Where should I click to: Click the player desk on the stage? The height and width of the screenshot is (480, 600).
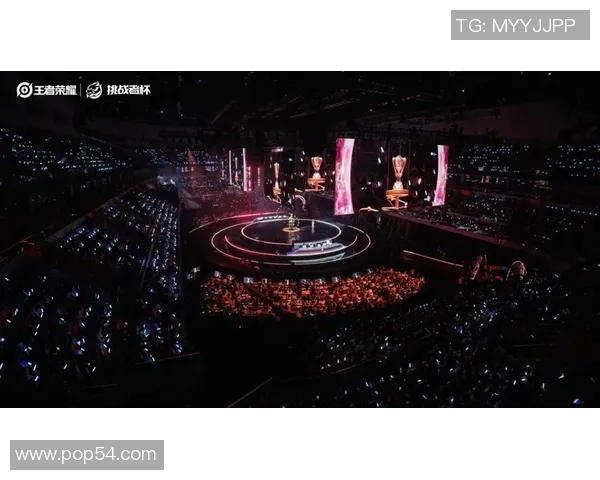tap(314, 247)
